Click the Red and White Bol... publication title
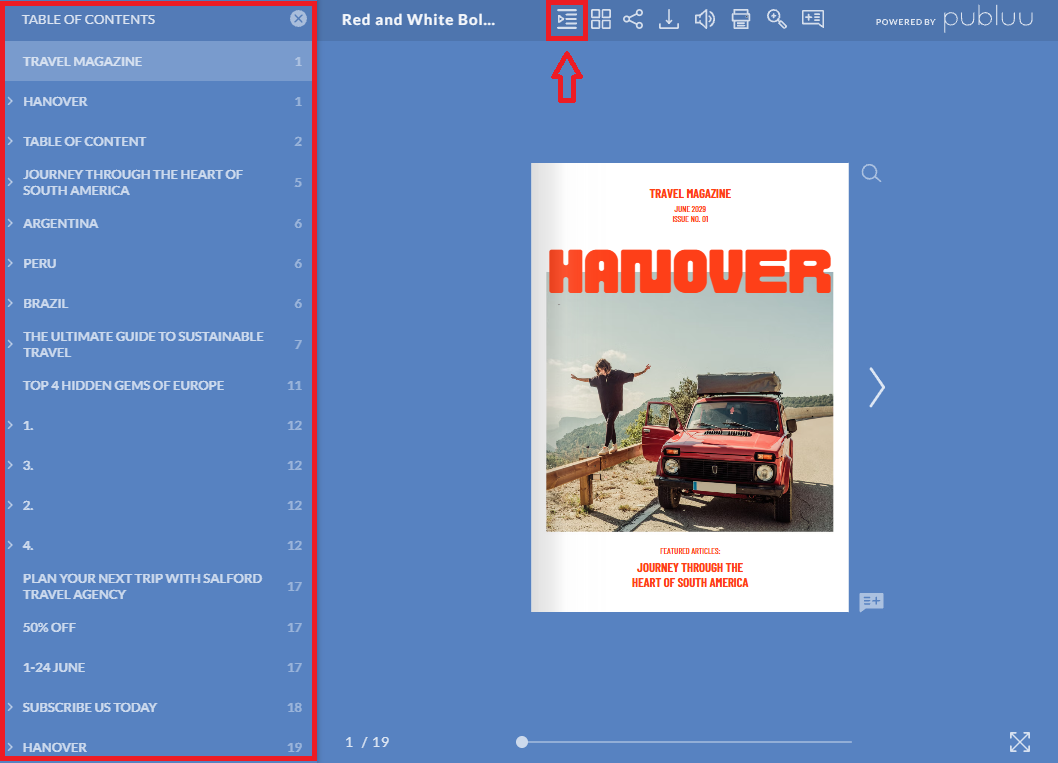The height and width of the screenshot is (763, 1058). (x=418, y=20)
